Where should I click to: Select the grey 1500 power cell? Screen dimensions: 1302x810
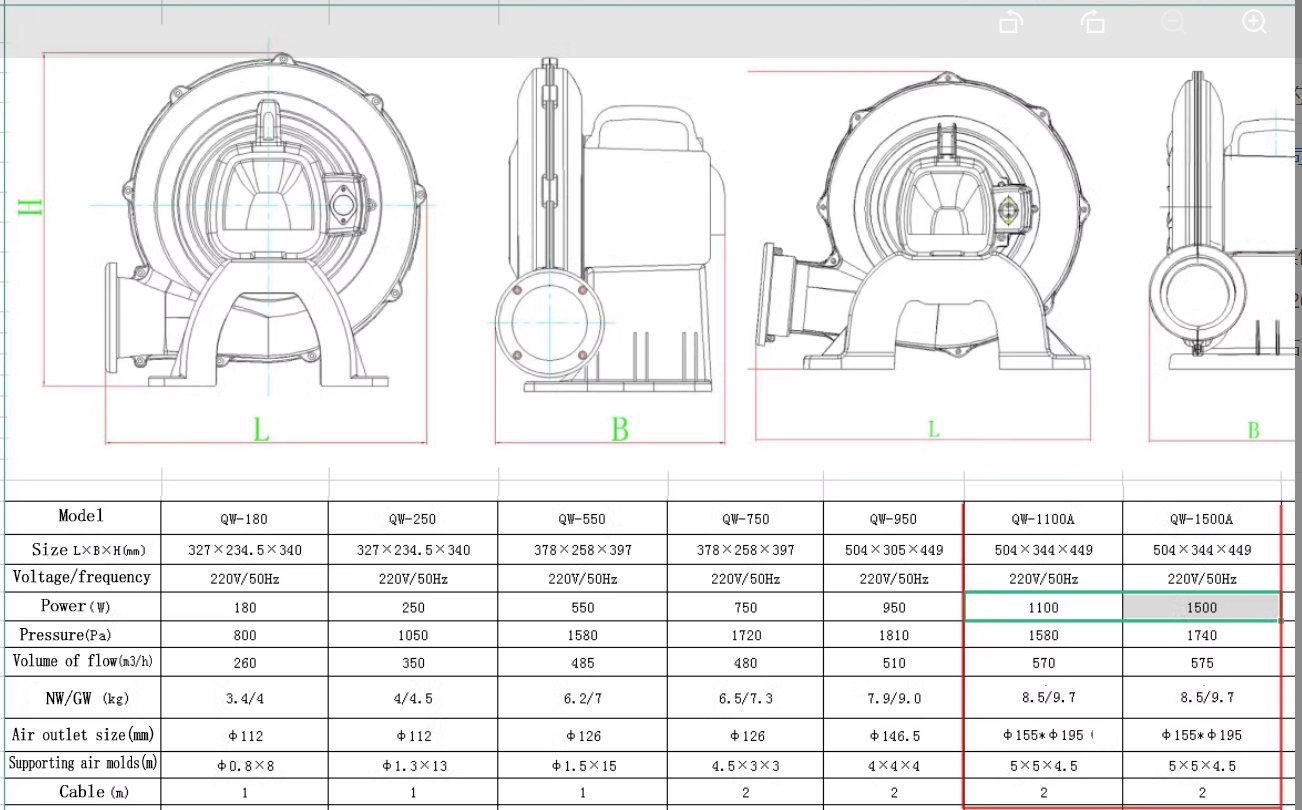click(x=1202, y=607)
